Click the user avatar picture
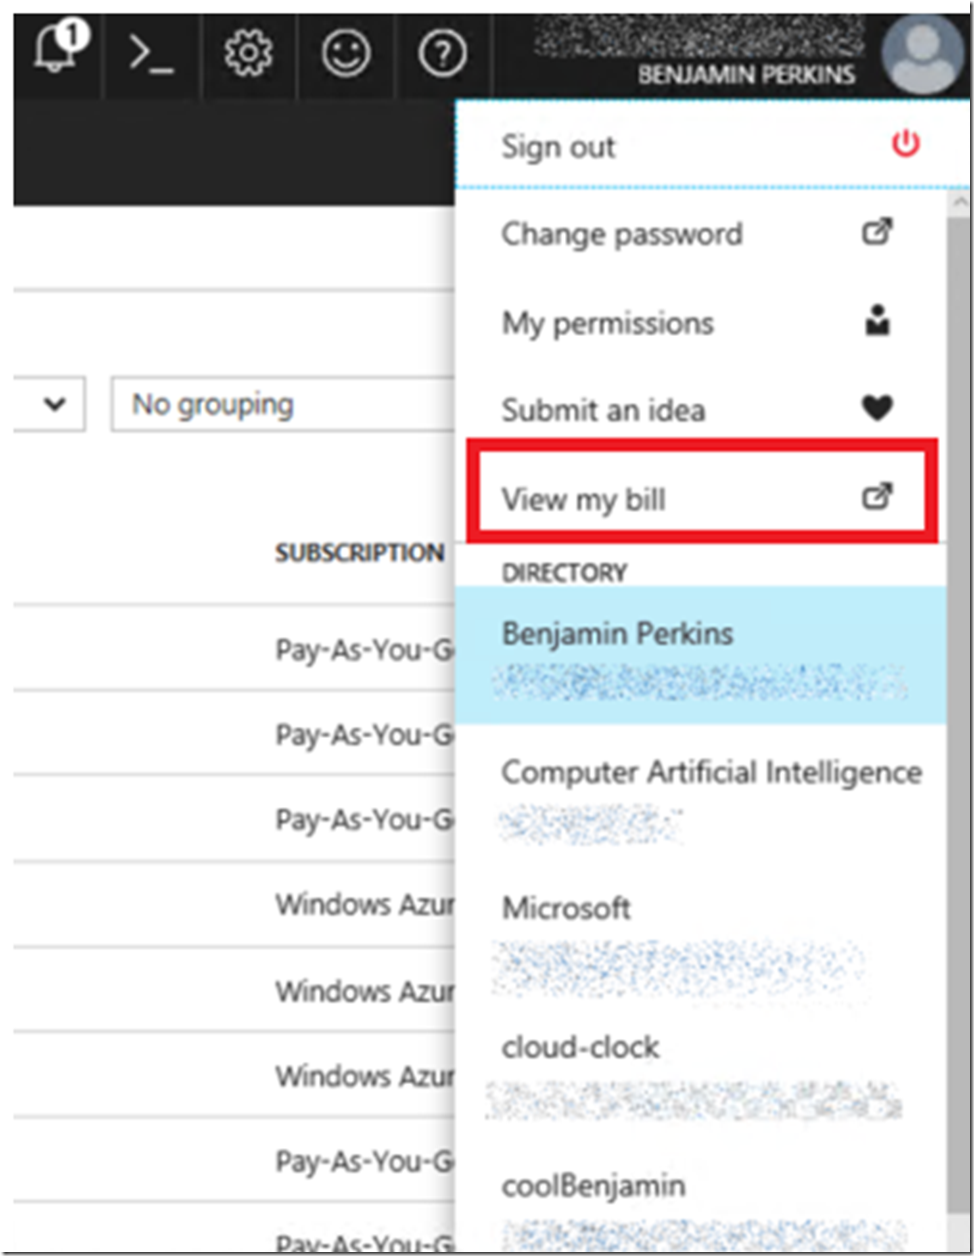 click(x=920, y=57)
